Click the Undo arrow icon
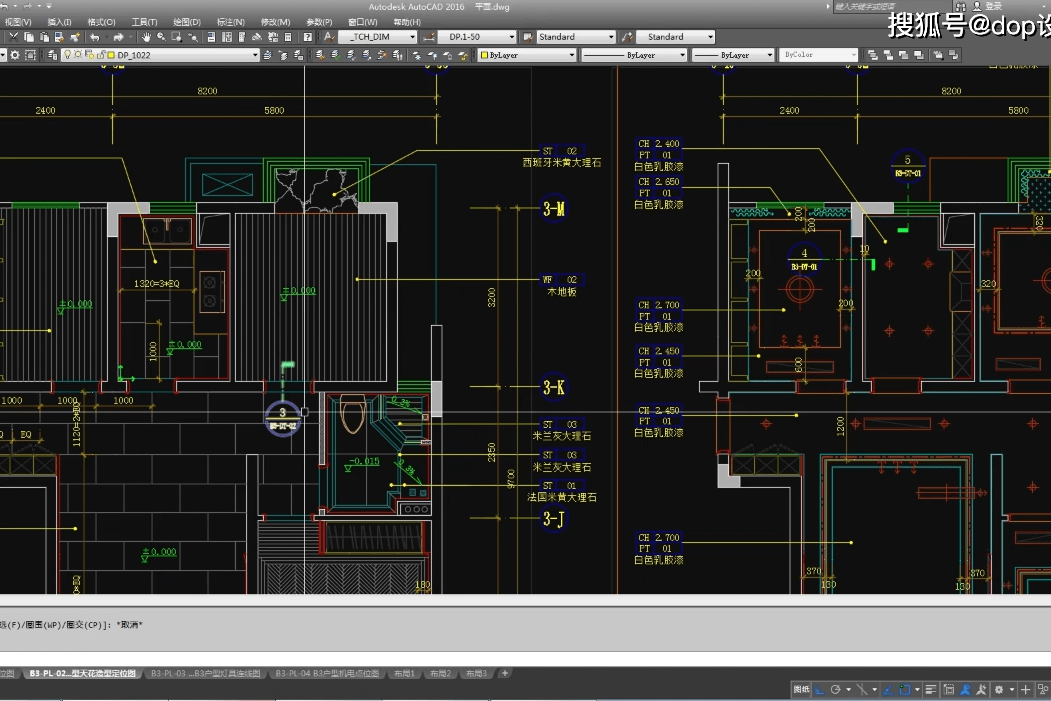This screenshot has width=1051, height=701. click(95, 38)
